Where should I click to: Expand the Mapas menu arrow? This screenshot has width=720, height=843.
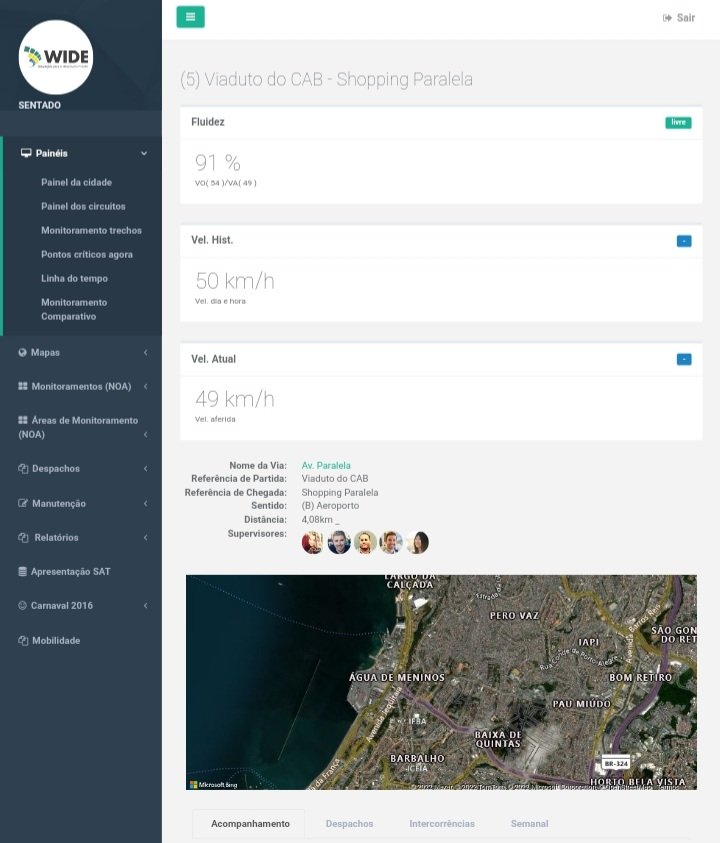(145, 353)
